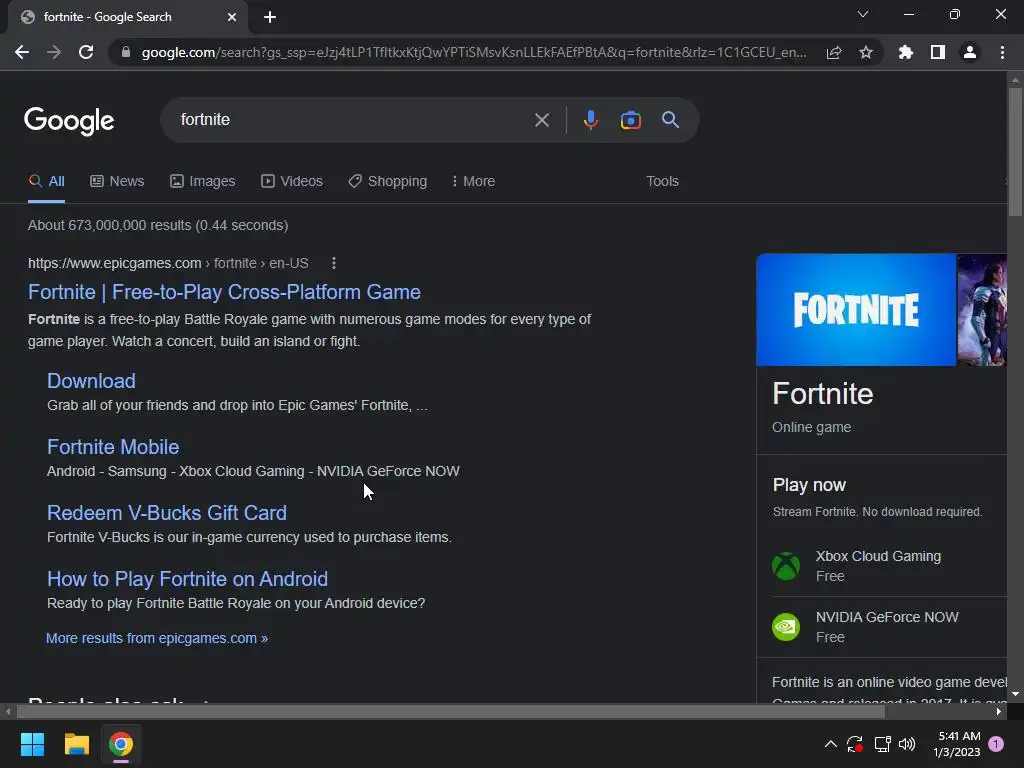Search by image with camera icon

pos(630,120)
